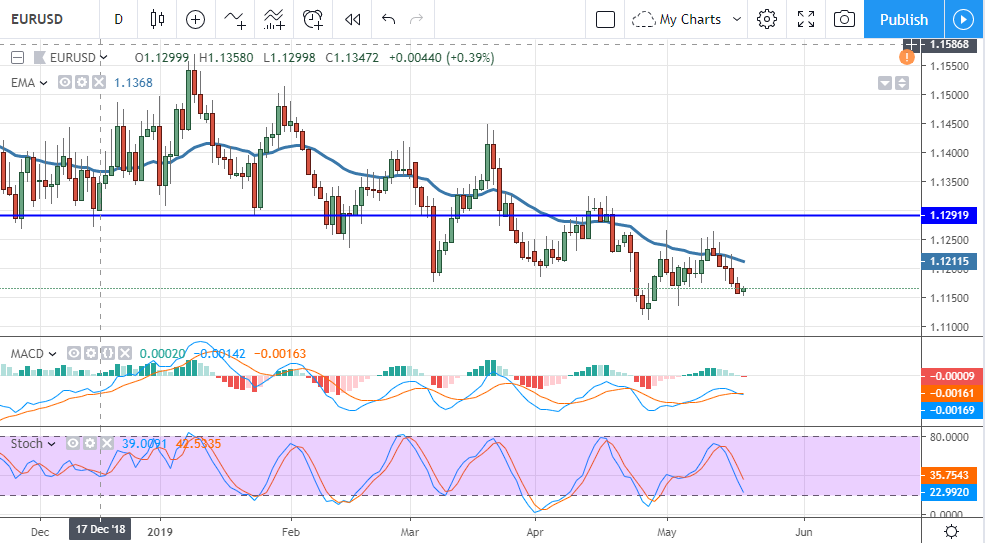This screenshot has width=985, height=543.
Task: Expand the Stoch legend dropdown arrow
Action: click(53, 443)
